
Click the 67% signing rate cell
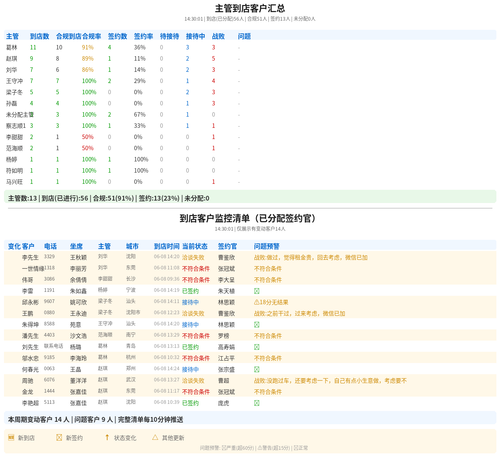tap(140, 115)
